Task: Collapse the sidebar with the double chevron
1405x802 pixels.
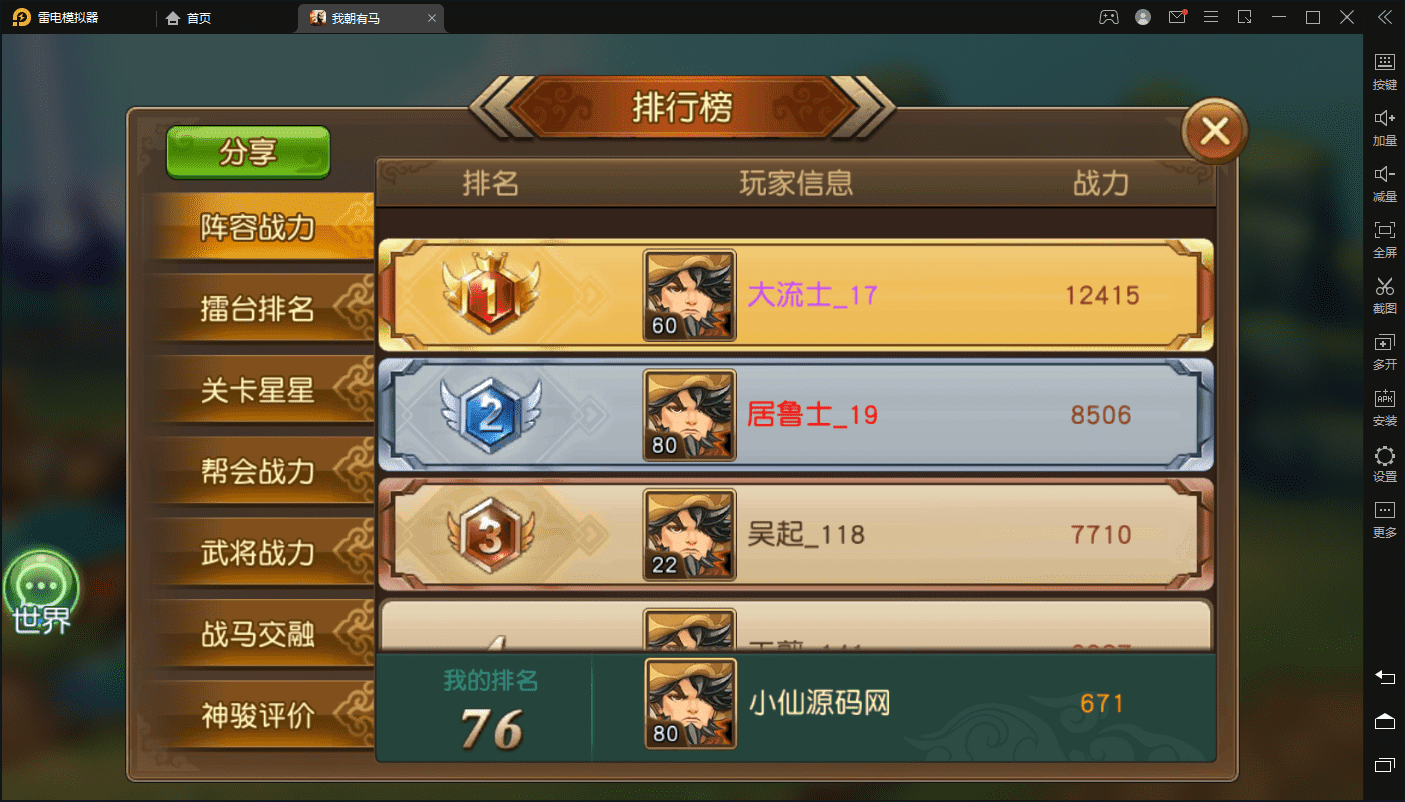Action: [x=1385, y=17]
